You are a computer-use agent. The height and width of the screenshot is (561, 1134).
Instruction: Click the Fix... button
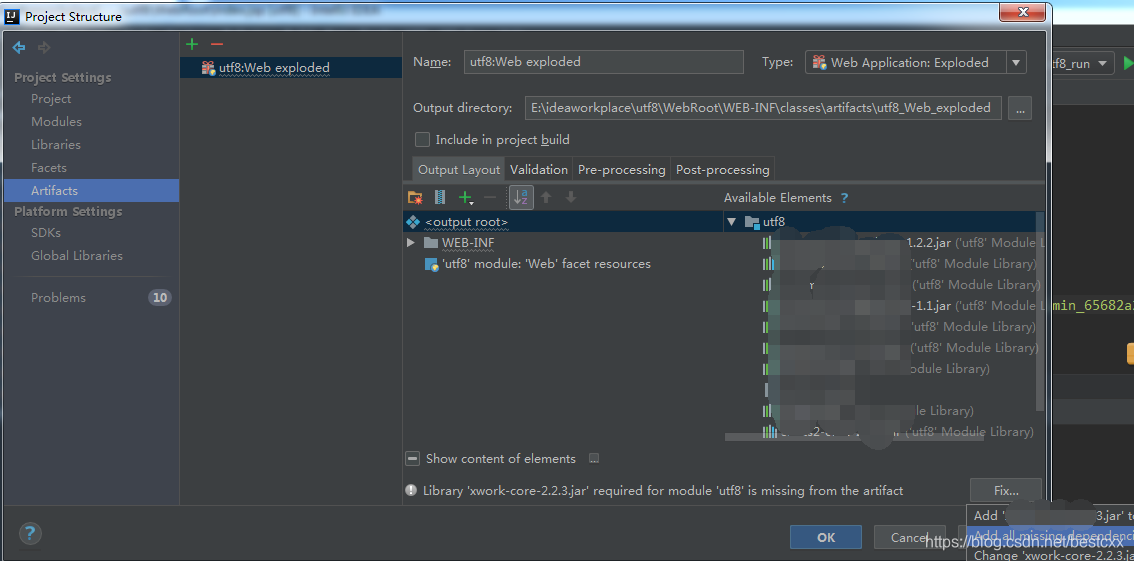pos(1006,491)
